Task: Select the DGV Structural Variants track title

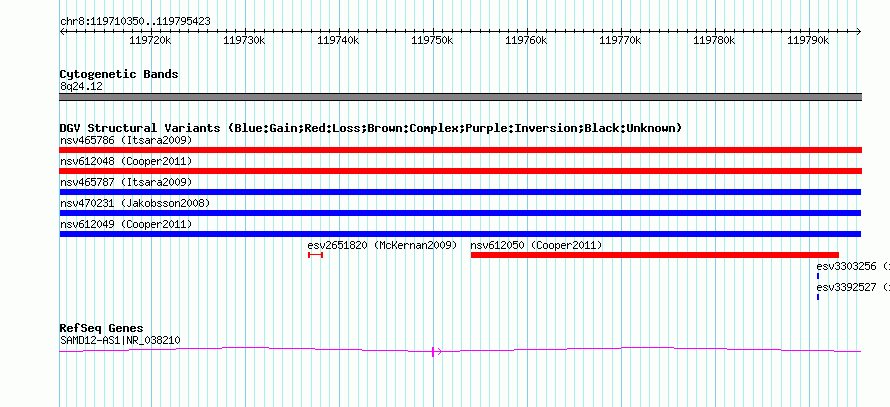Action: pos(371,128)
